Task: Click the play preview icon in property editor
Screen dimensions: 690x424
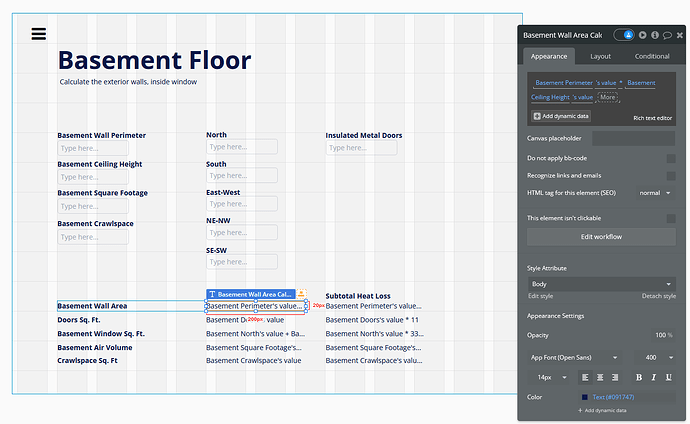Action: pos(642,35)
